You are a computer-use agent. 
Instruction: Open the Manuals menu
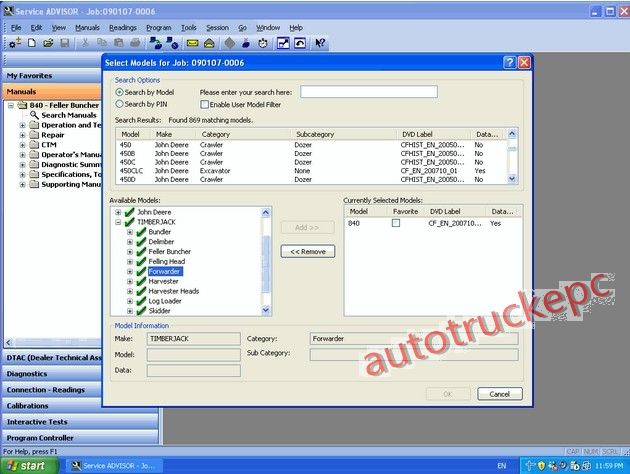[87, 28]
